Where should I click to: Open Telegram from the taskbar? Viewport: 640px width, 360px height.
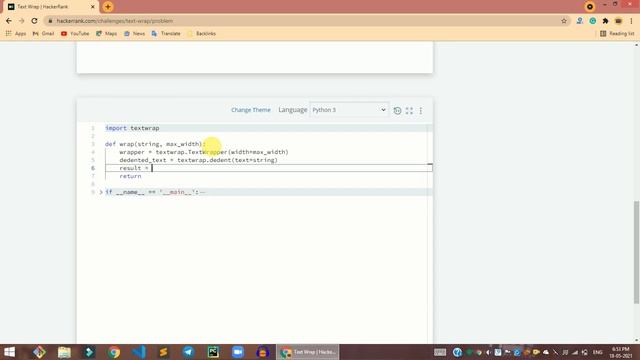coord(188,352)
